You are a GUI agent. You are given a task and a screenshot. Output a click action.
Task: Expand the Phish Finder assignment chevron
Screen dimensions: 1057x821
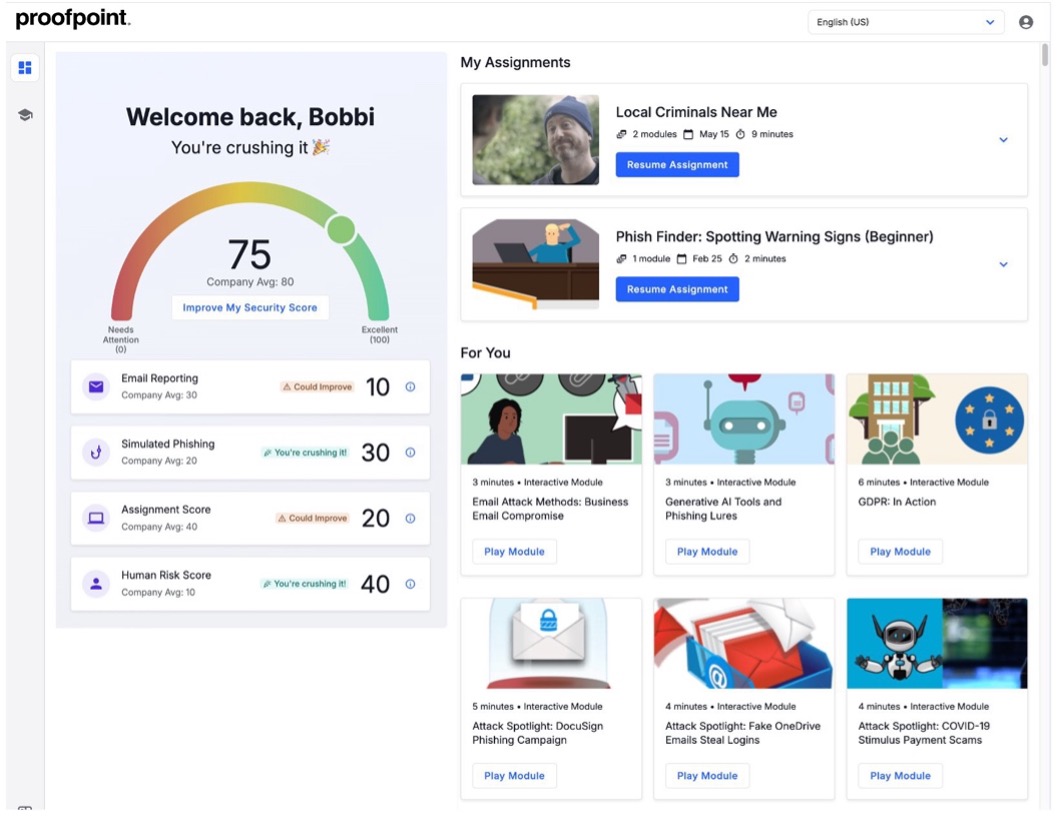click(1003, 264)
